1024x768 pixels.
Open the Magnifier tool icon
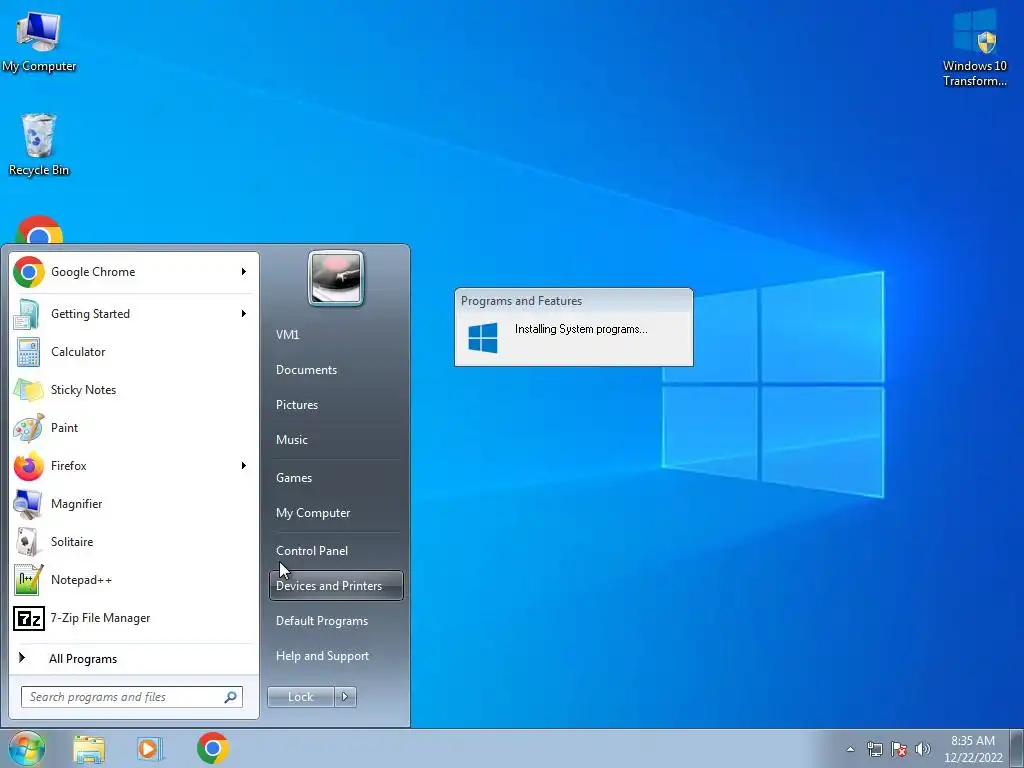point(28,504)
